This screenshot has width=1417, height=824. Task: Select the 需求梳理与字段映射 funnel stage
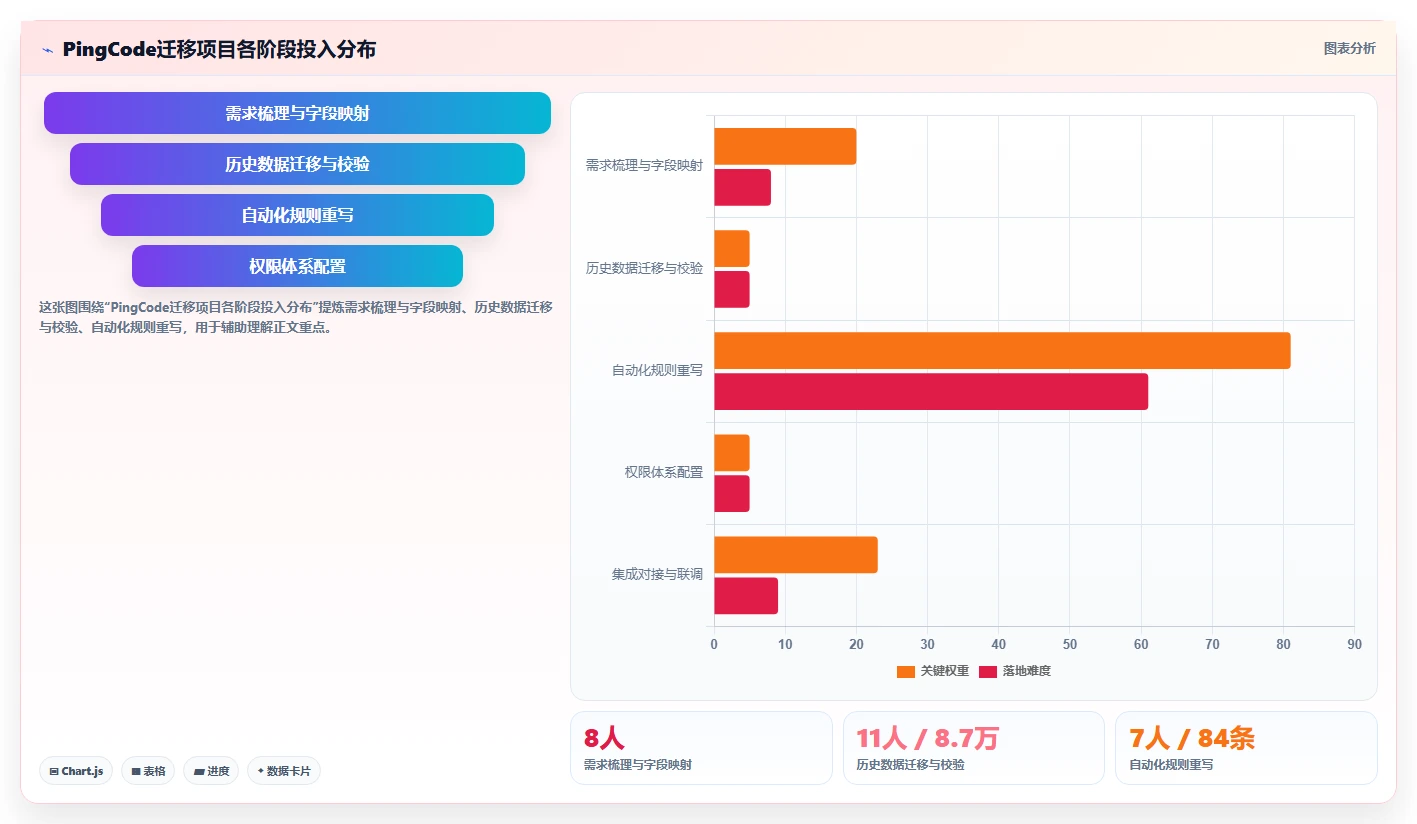point(297,113)
